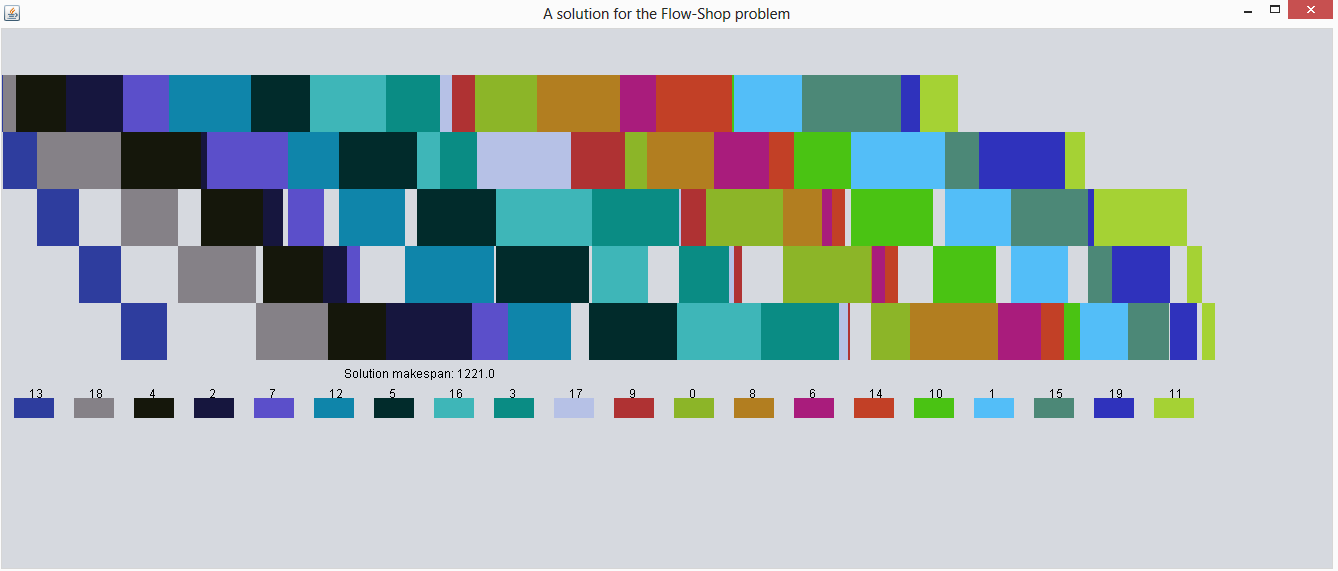The width and height of the screenshot is (1338, 571).
Task: Click the dark teal job 5 bar in the fourth row
Action: click(x=542, y=274)
